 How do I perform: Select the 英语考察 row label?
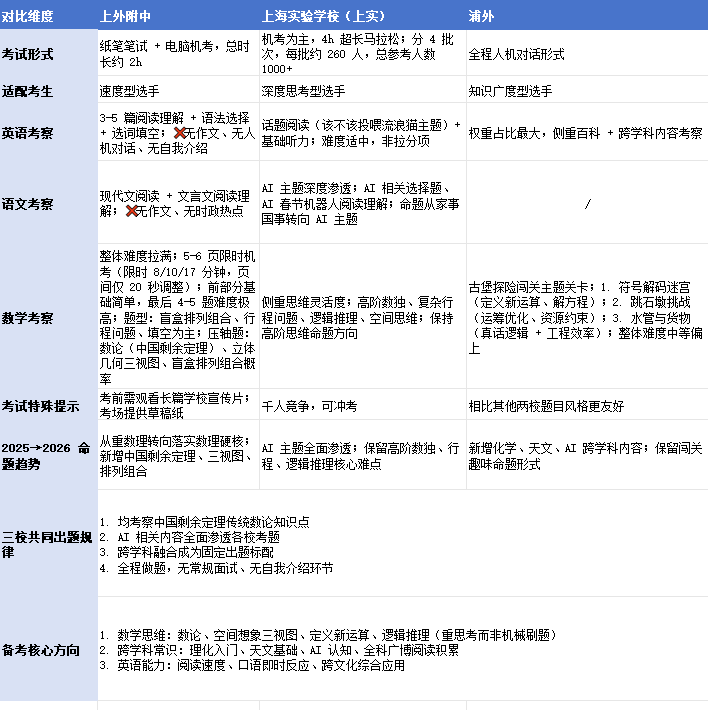(x=48, y=132)
